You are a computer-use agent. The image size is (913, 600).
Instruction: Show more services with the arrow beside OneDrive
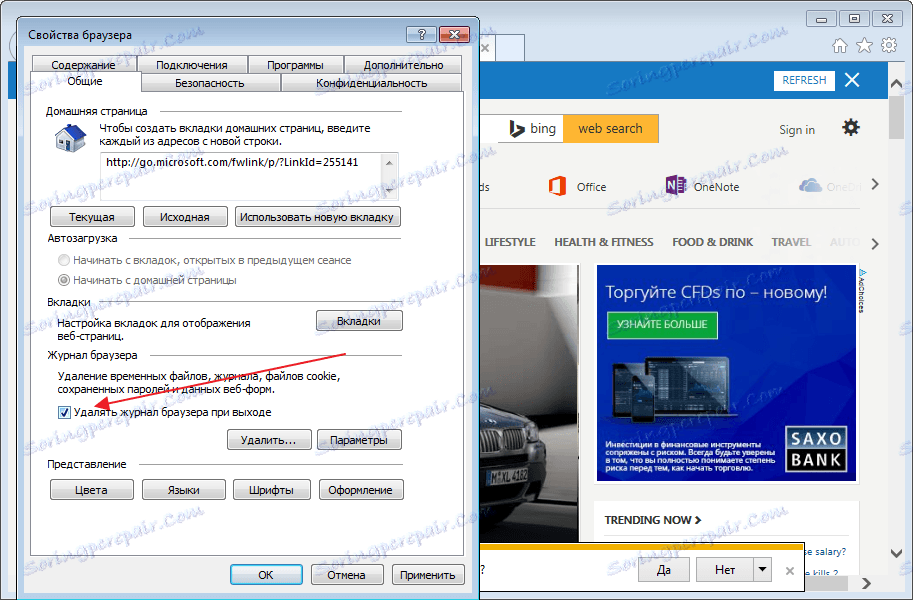pyautogui.click(x=875, y=185)
